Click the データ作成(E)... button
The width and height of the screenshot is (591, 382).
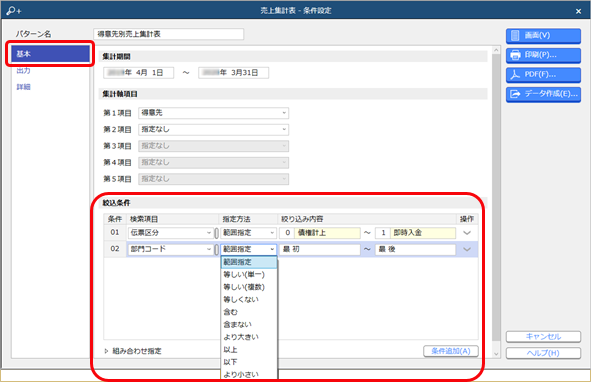click(543, 94)
